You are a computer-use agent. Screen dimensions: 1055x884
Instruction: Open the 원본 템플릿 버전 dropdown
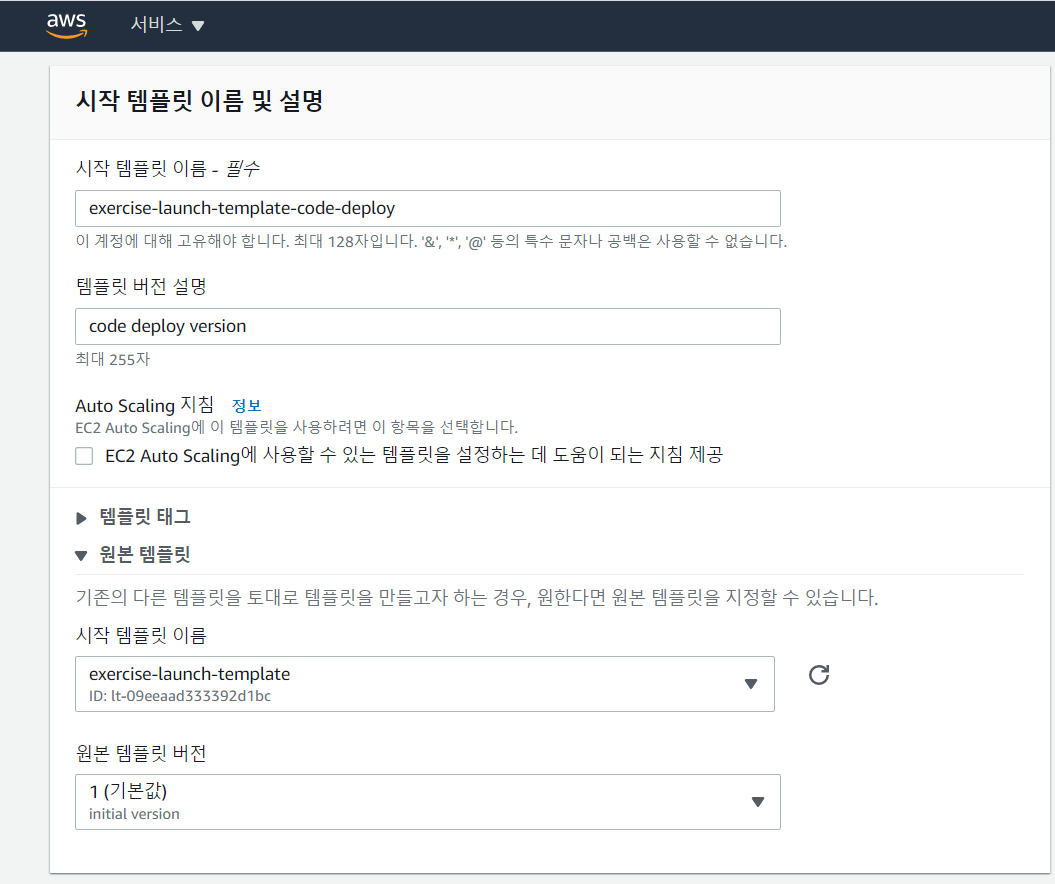coord(427,802)
